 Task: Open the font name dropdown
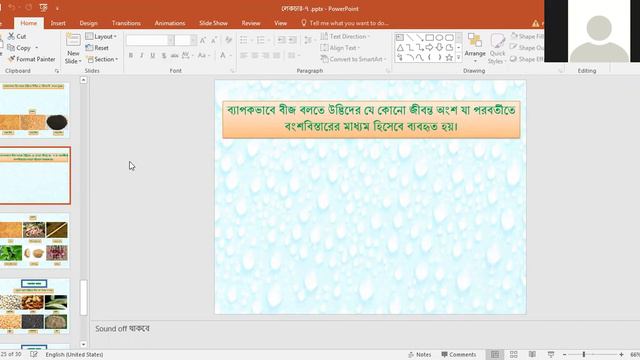point(171,40)
